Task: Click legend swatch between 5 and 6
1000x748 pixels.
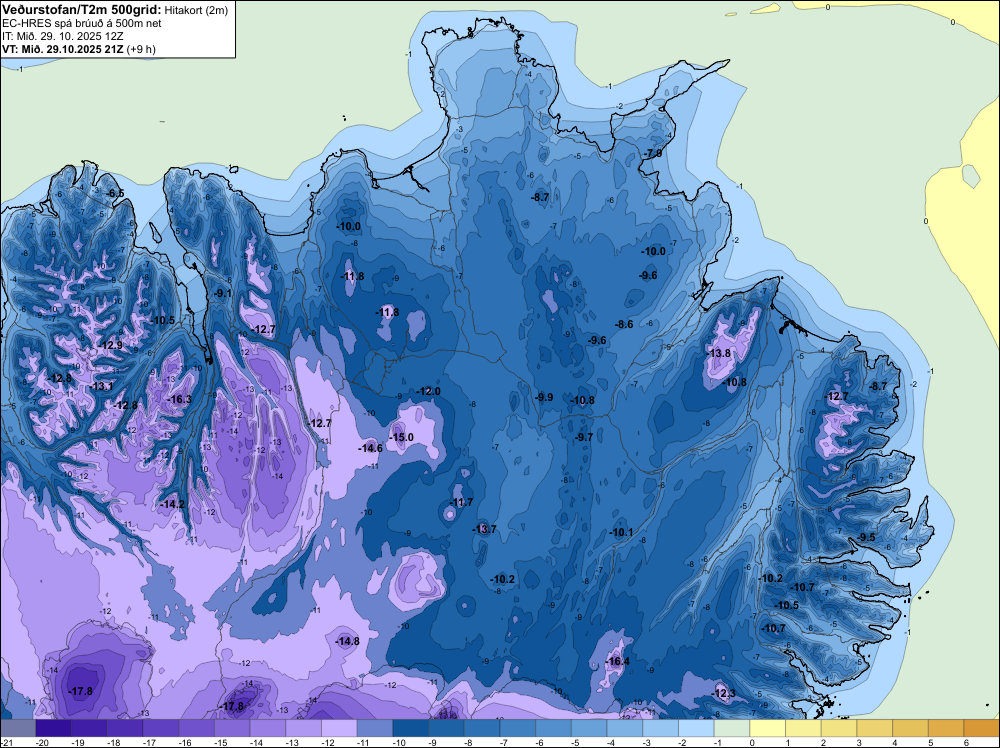Action: point(946,728)
